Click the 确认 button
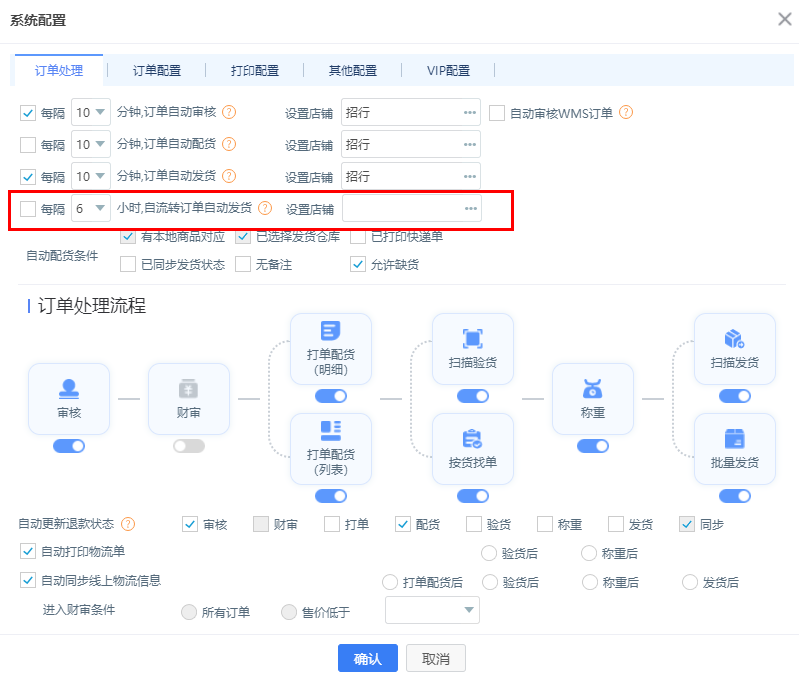 tap(367, 658)
